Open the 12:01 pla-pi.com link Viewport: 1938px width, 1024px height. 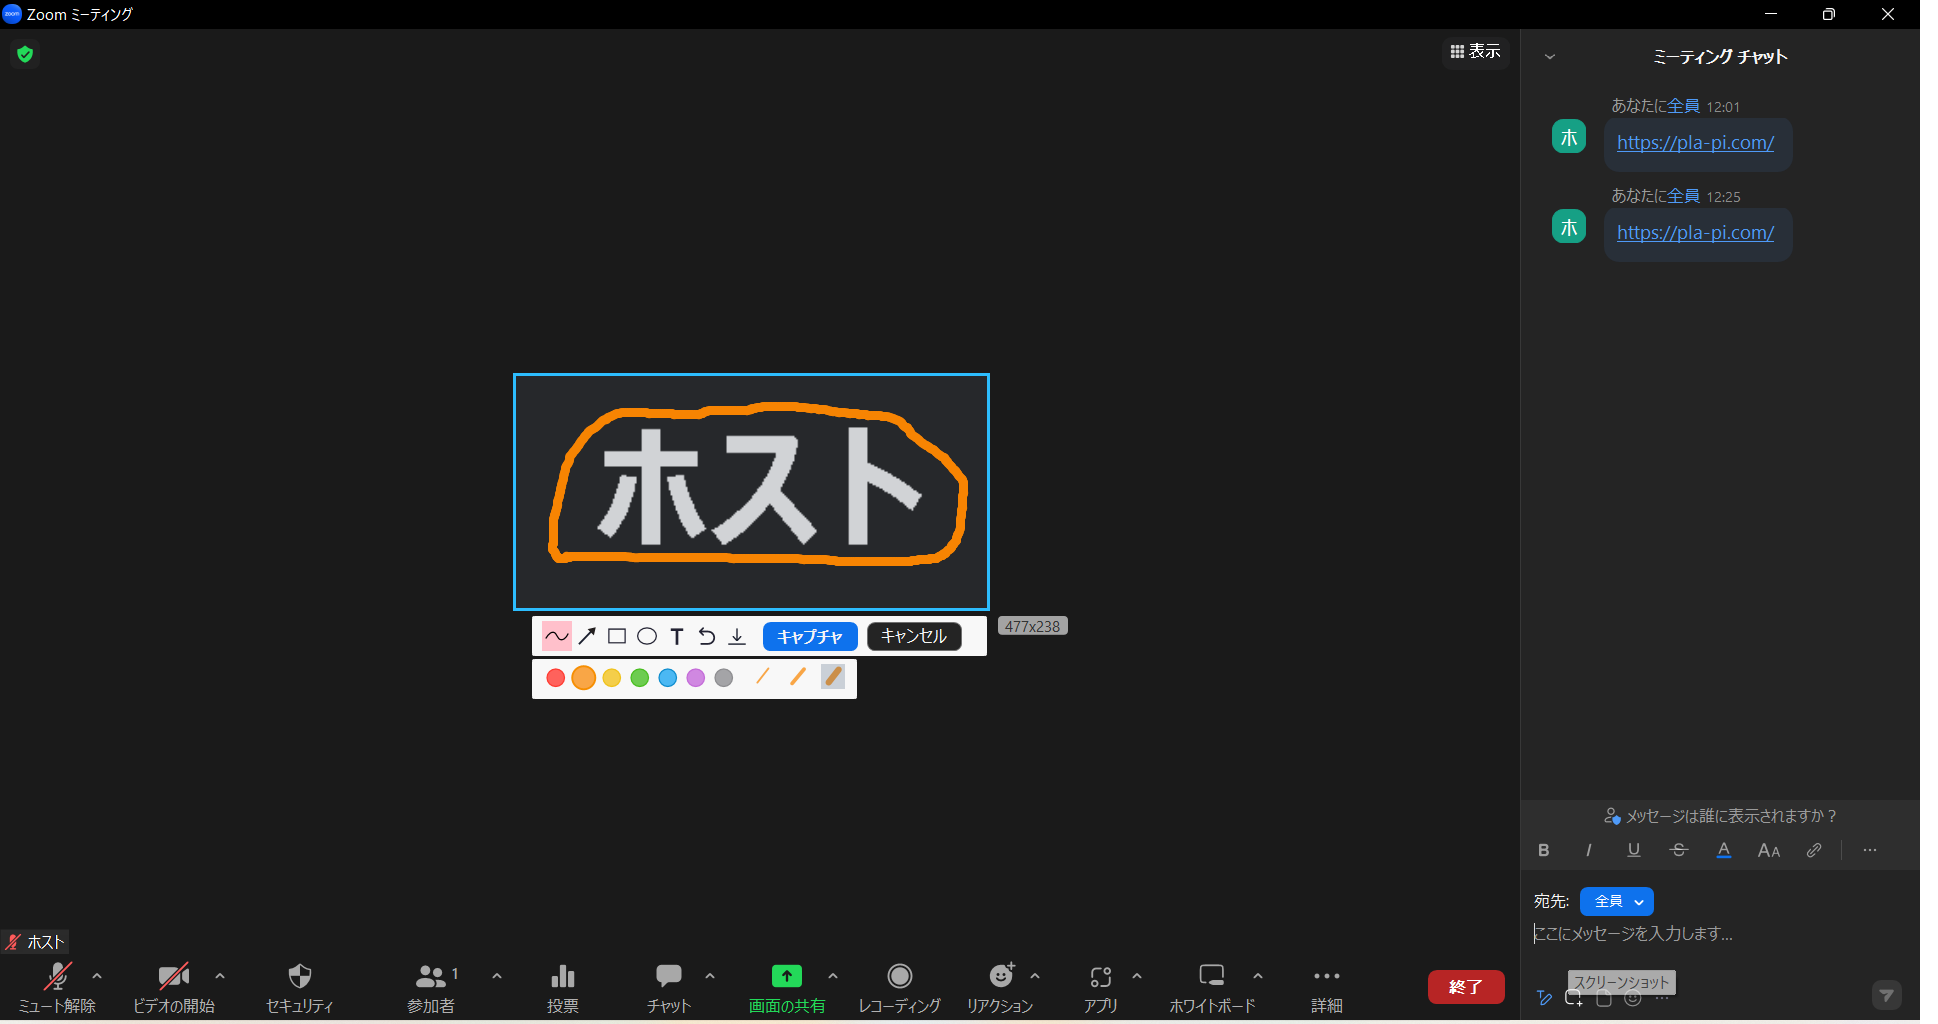tap(1695, 143)
